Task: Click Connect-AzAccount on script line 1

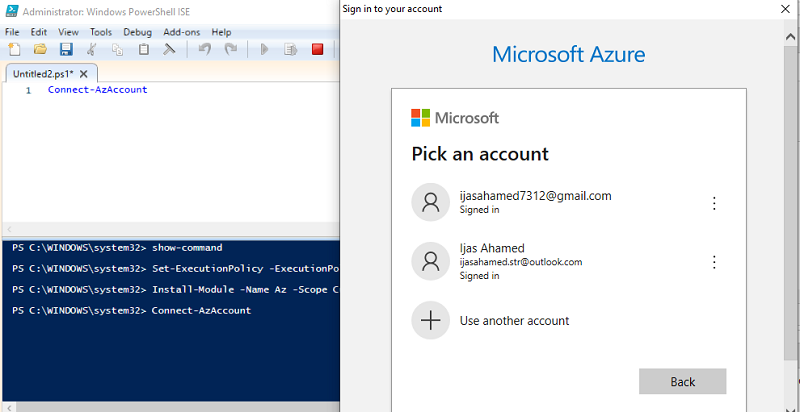Action: click(x=97, y=90)
